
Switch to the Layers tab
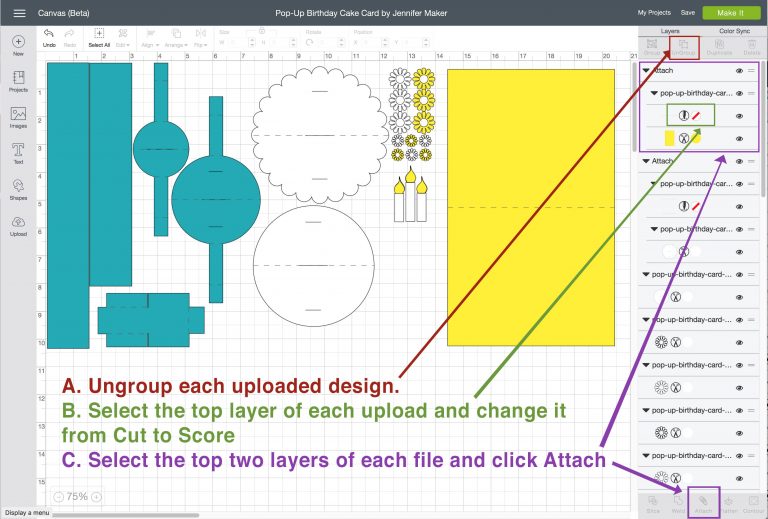[x=670, y=31]
